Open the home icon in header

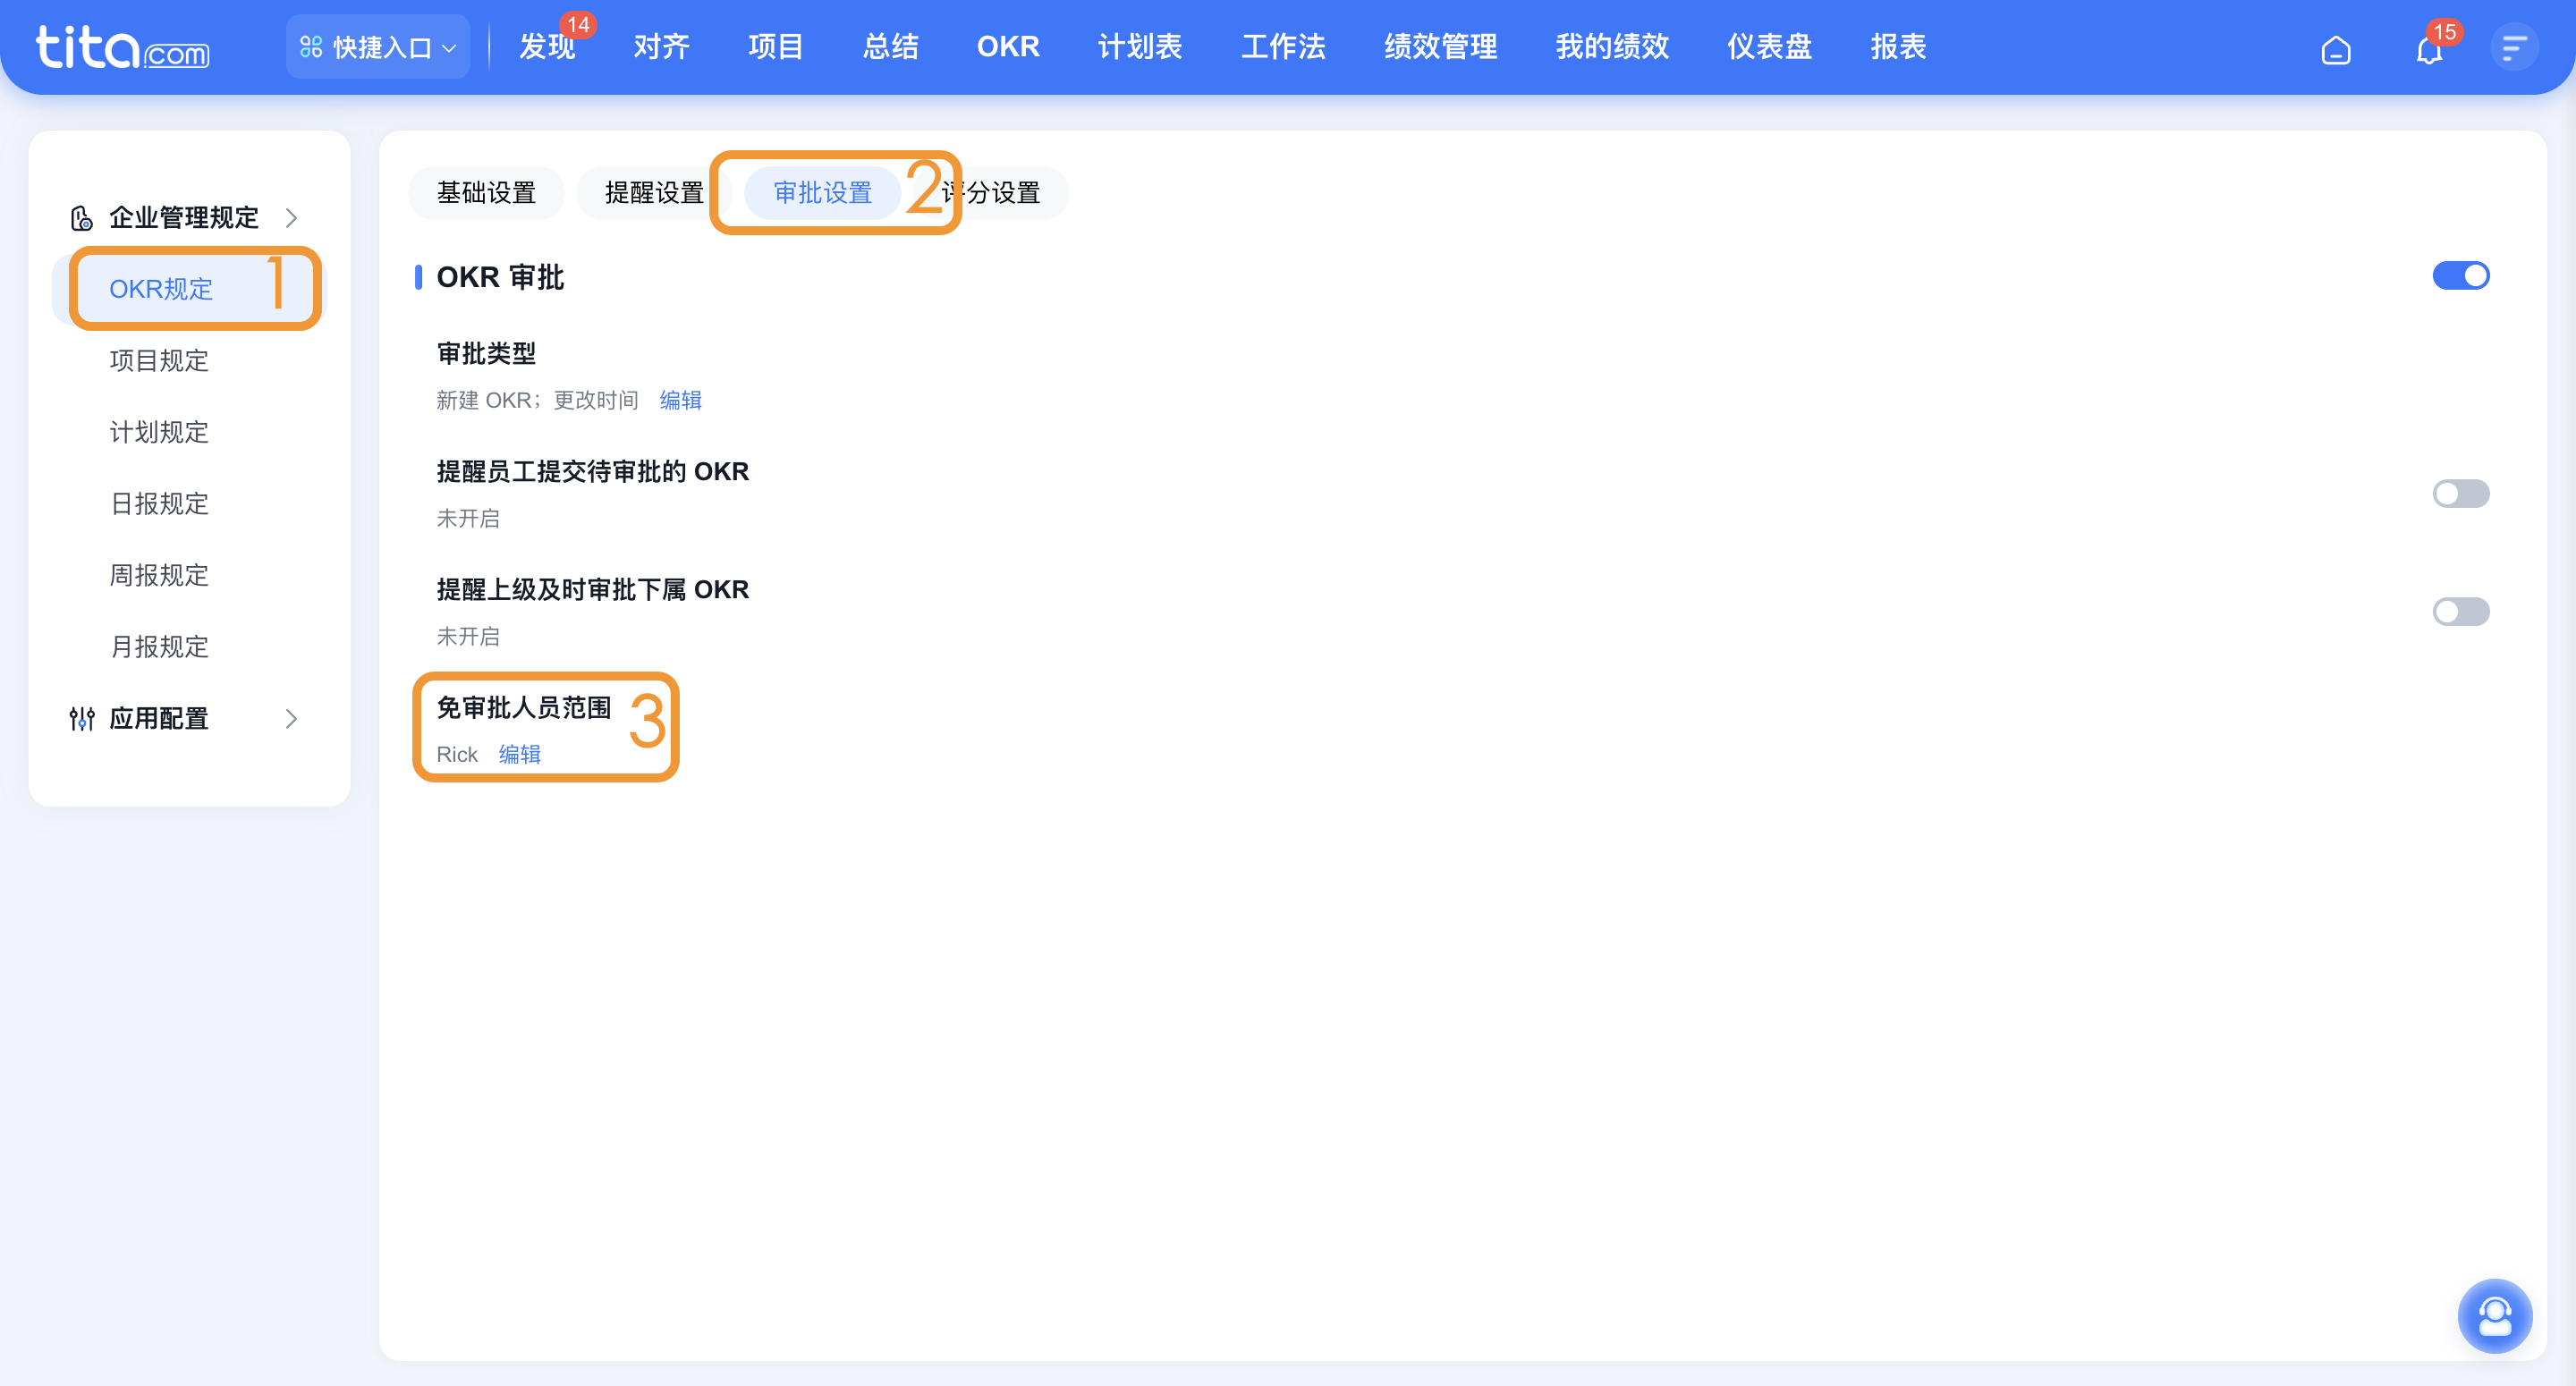[x=2335, y=49]
